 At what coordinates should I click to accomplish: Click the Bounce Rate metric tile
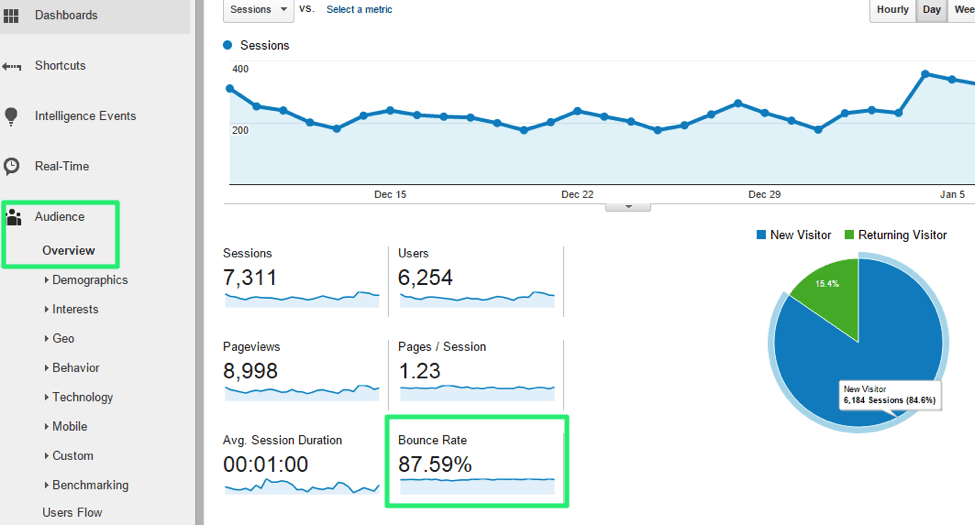tap(476, 461)
